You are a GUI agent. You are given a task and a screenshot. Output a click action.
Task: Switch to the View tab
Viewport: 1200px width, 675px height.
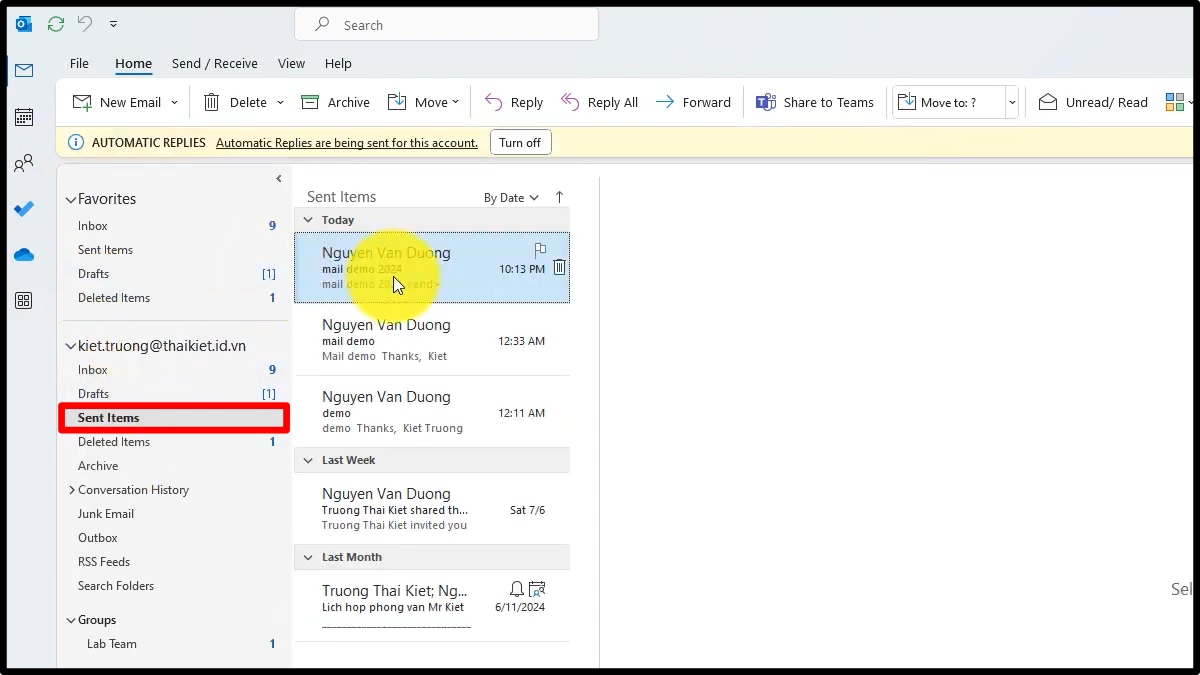291,63
